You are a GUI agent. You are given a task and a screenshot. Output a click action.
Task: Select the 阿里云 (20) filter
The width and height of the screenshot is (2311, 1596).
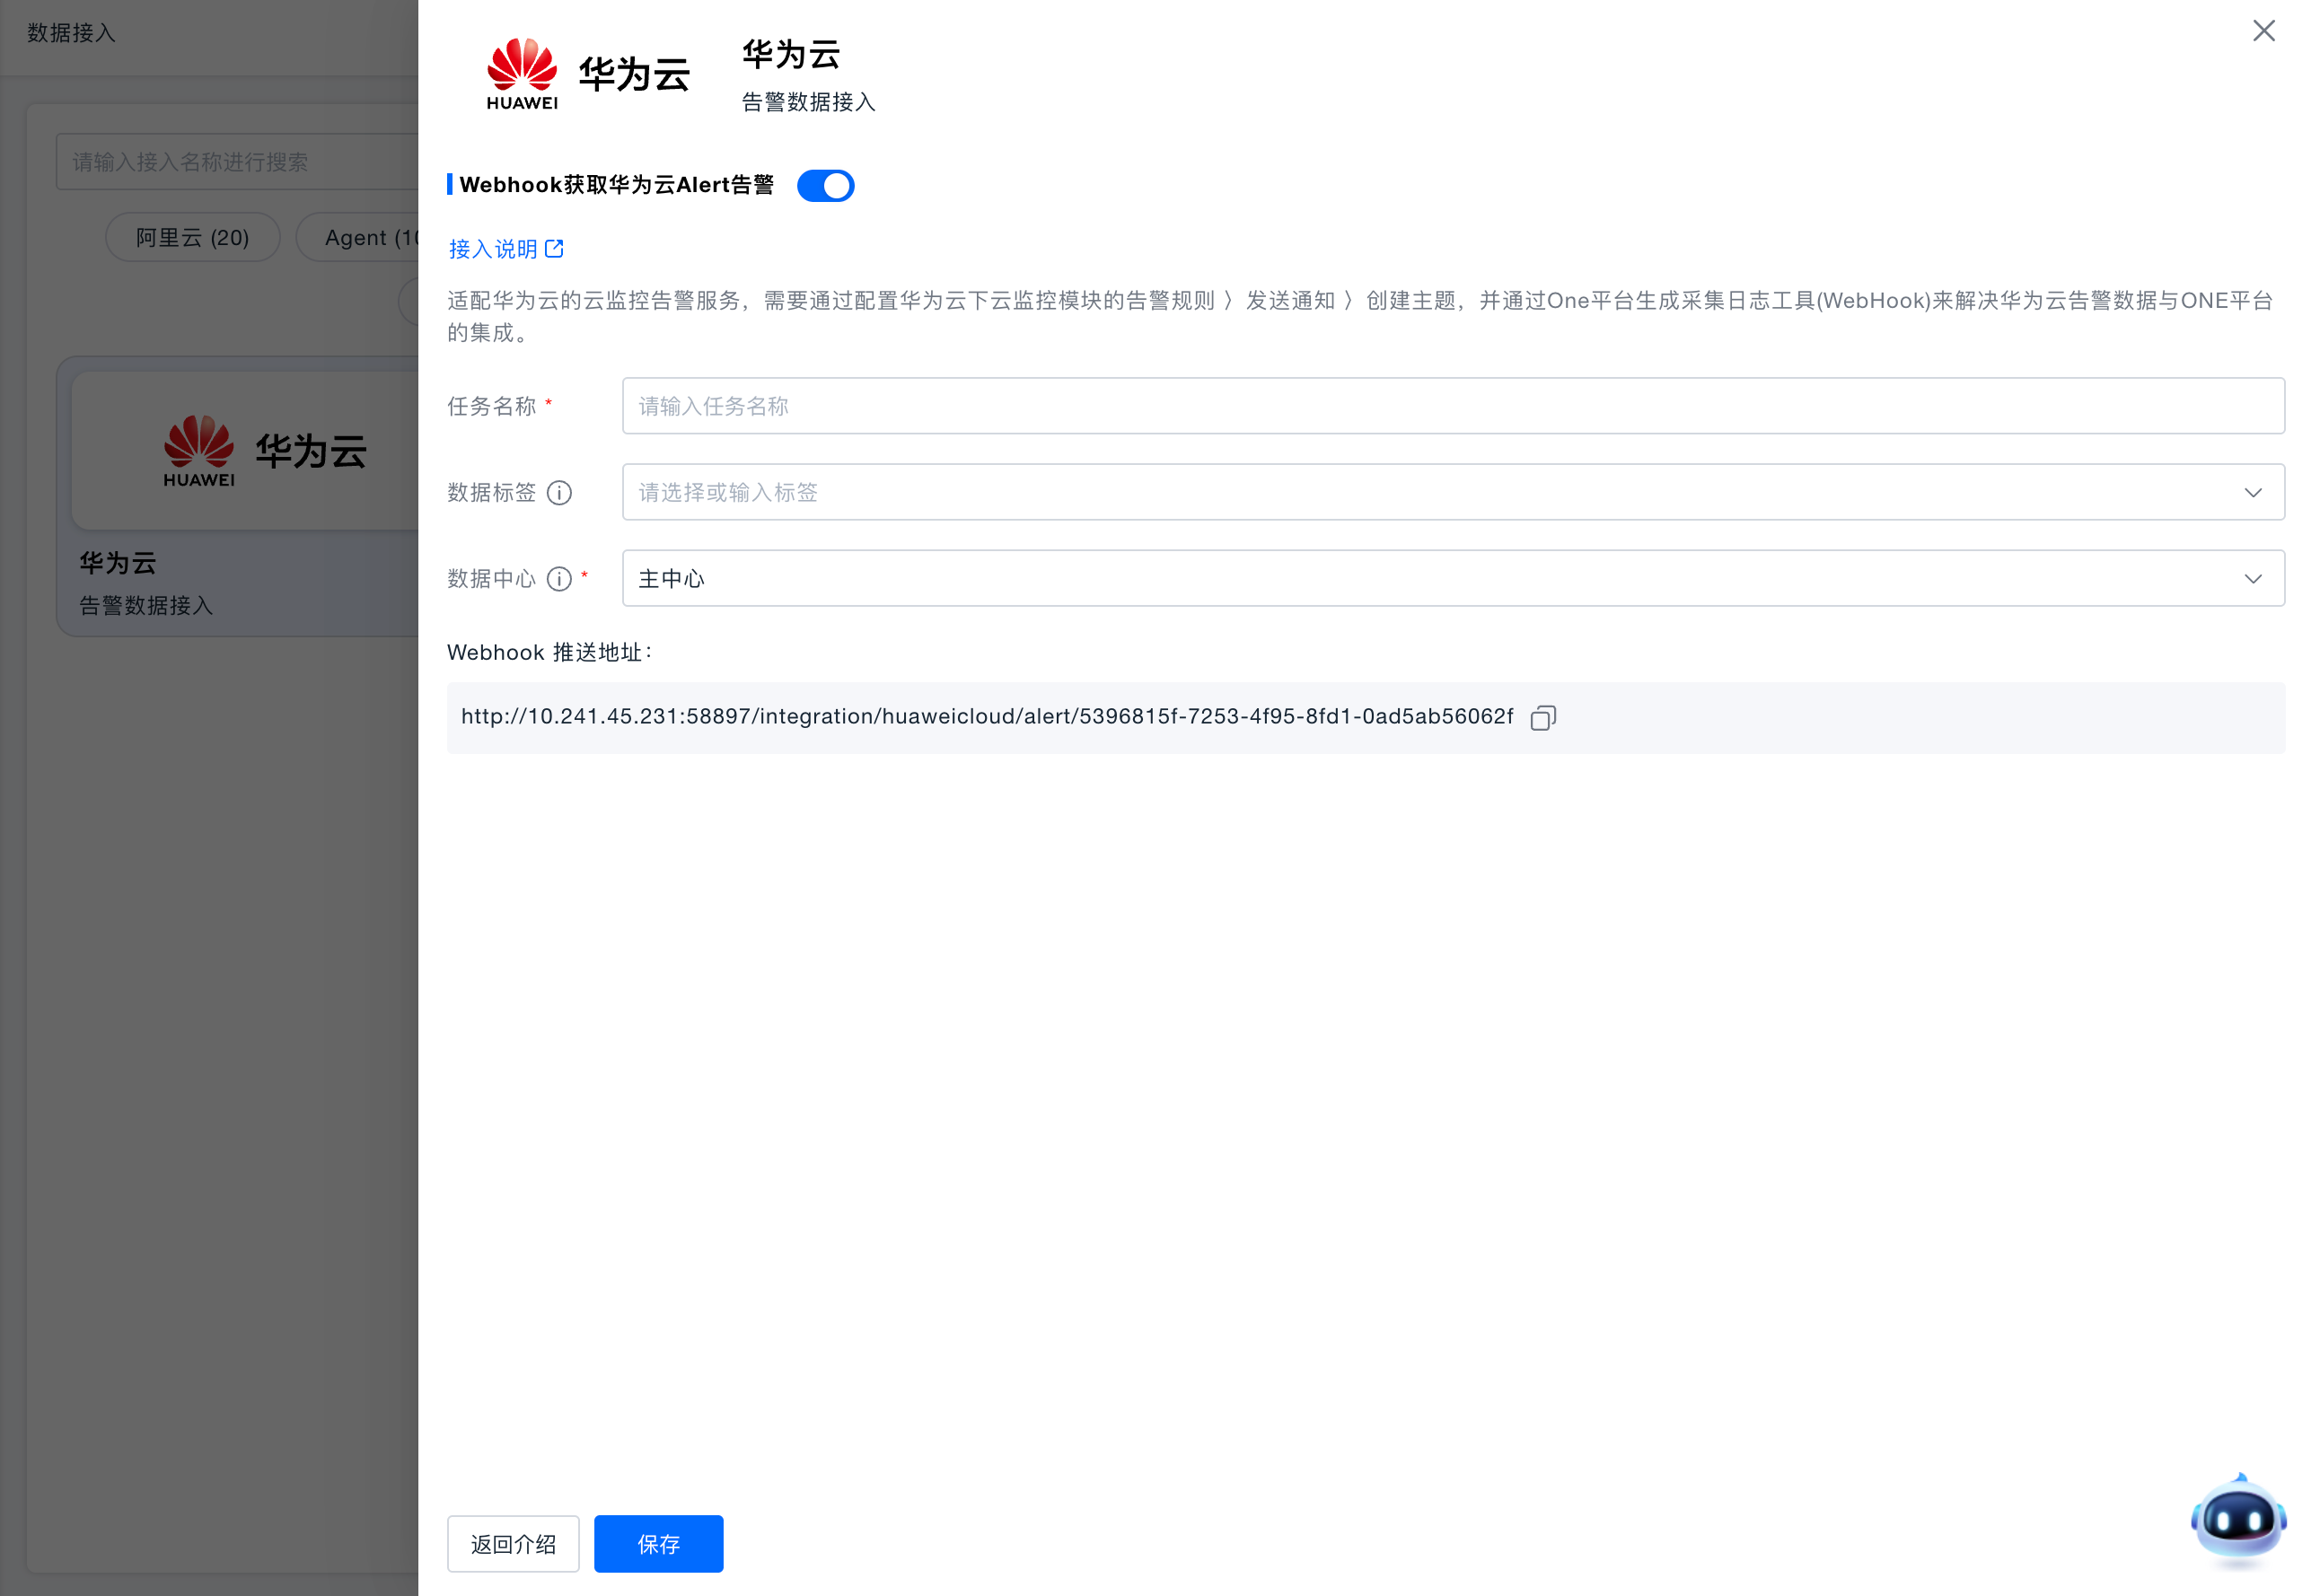pos(192,237)
